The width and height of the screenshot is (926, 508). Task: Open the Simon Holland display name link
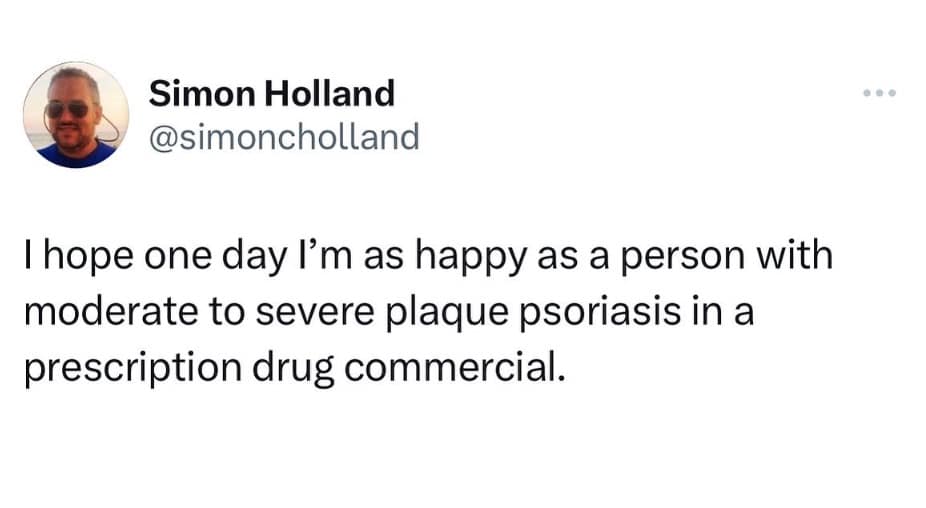(271, 95)
